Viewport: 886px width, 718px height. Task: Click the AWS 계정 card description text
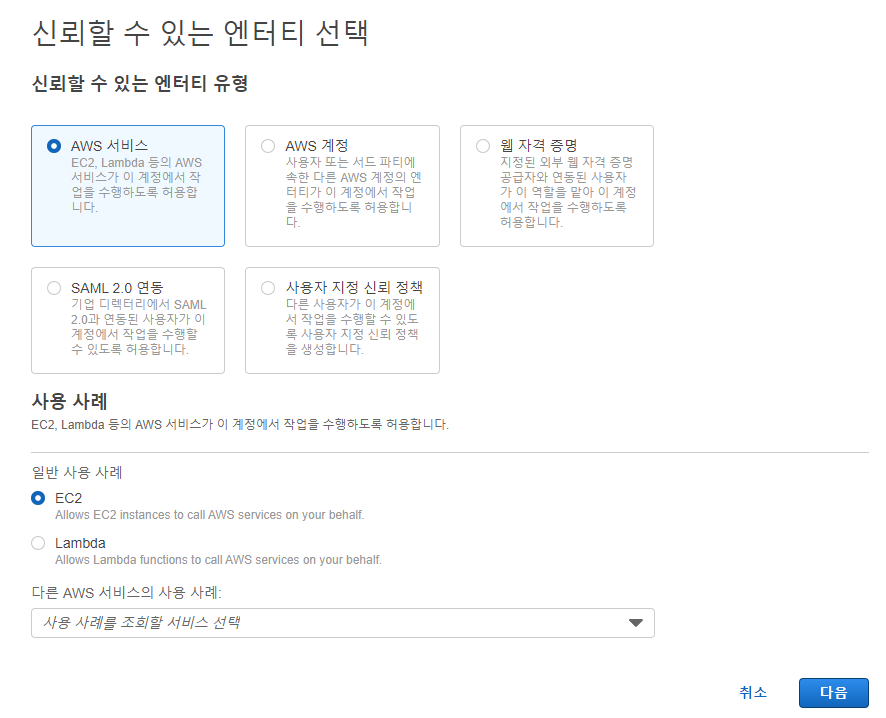pyautogui.click(x=353, y=192)
